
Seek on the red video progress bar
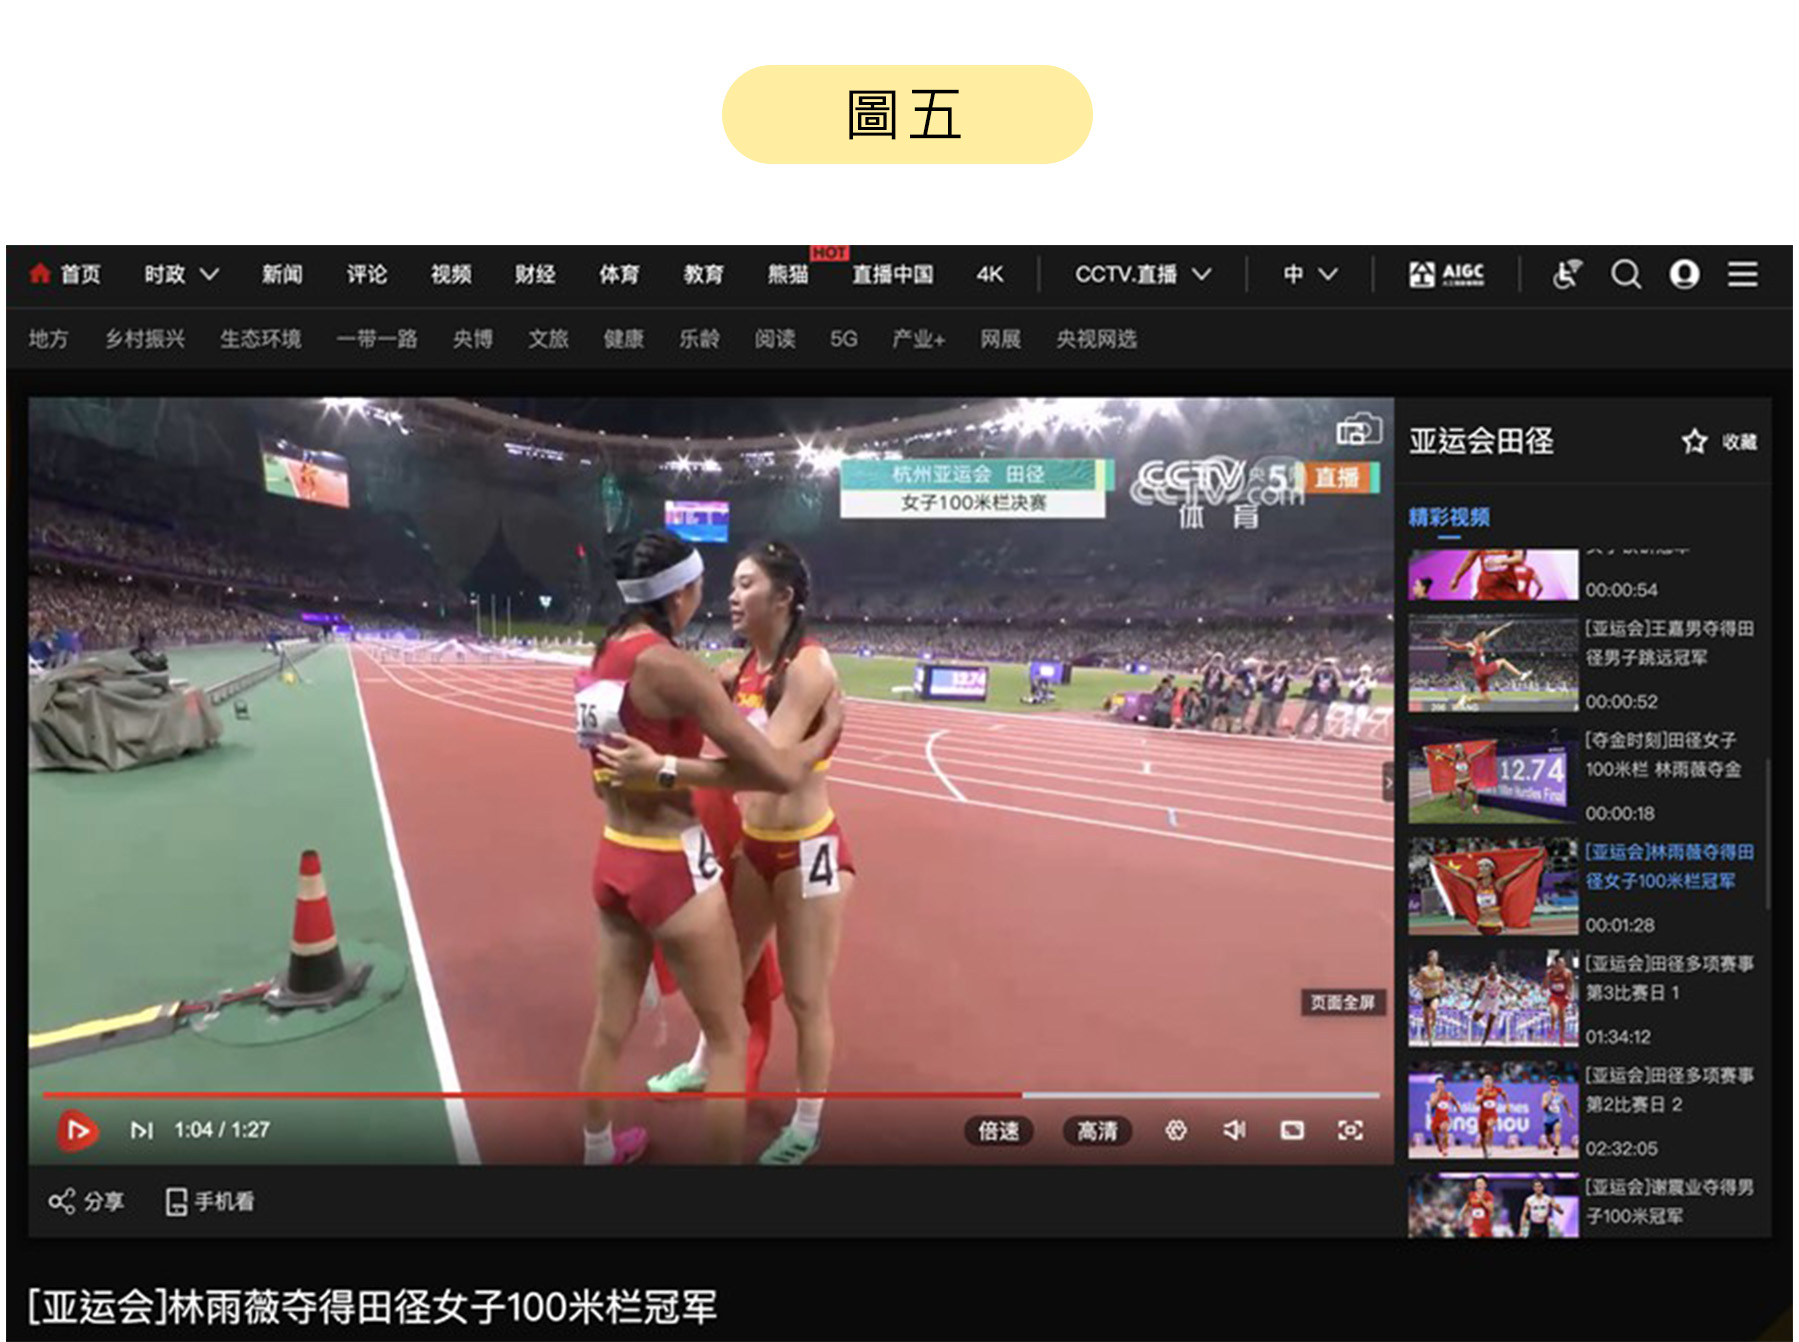(x=711, y=1096)
